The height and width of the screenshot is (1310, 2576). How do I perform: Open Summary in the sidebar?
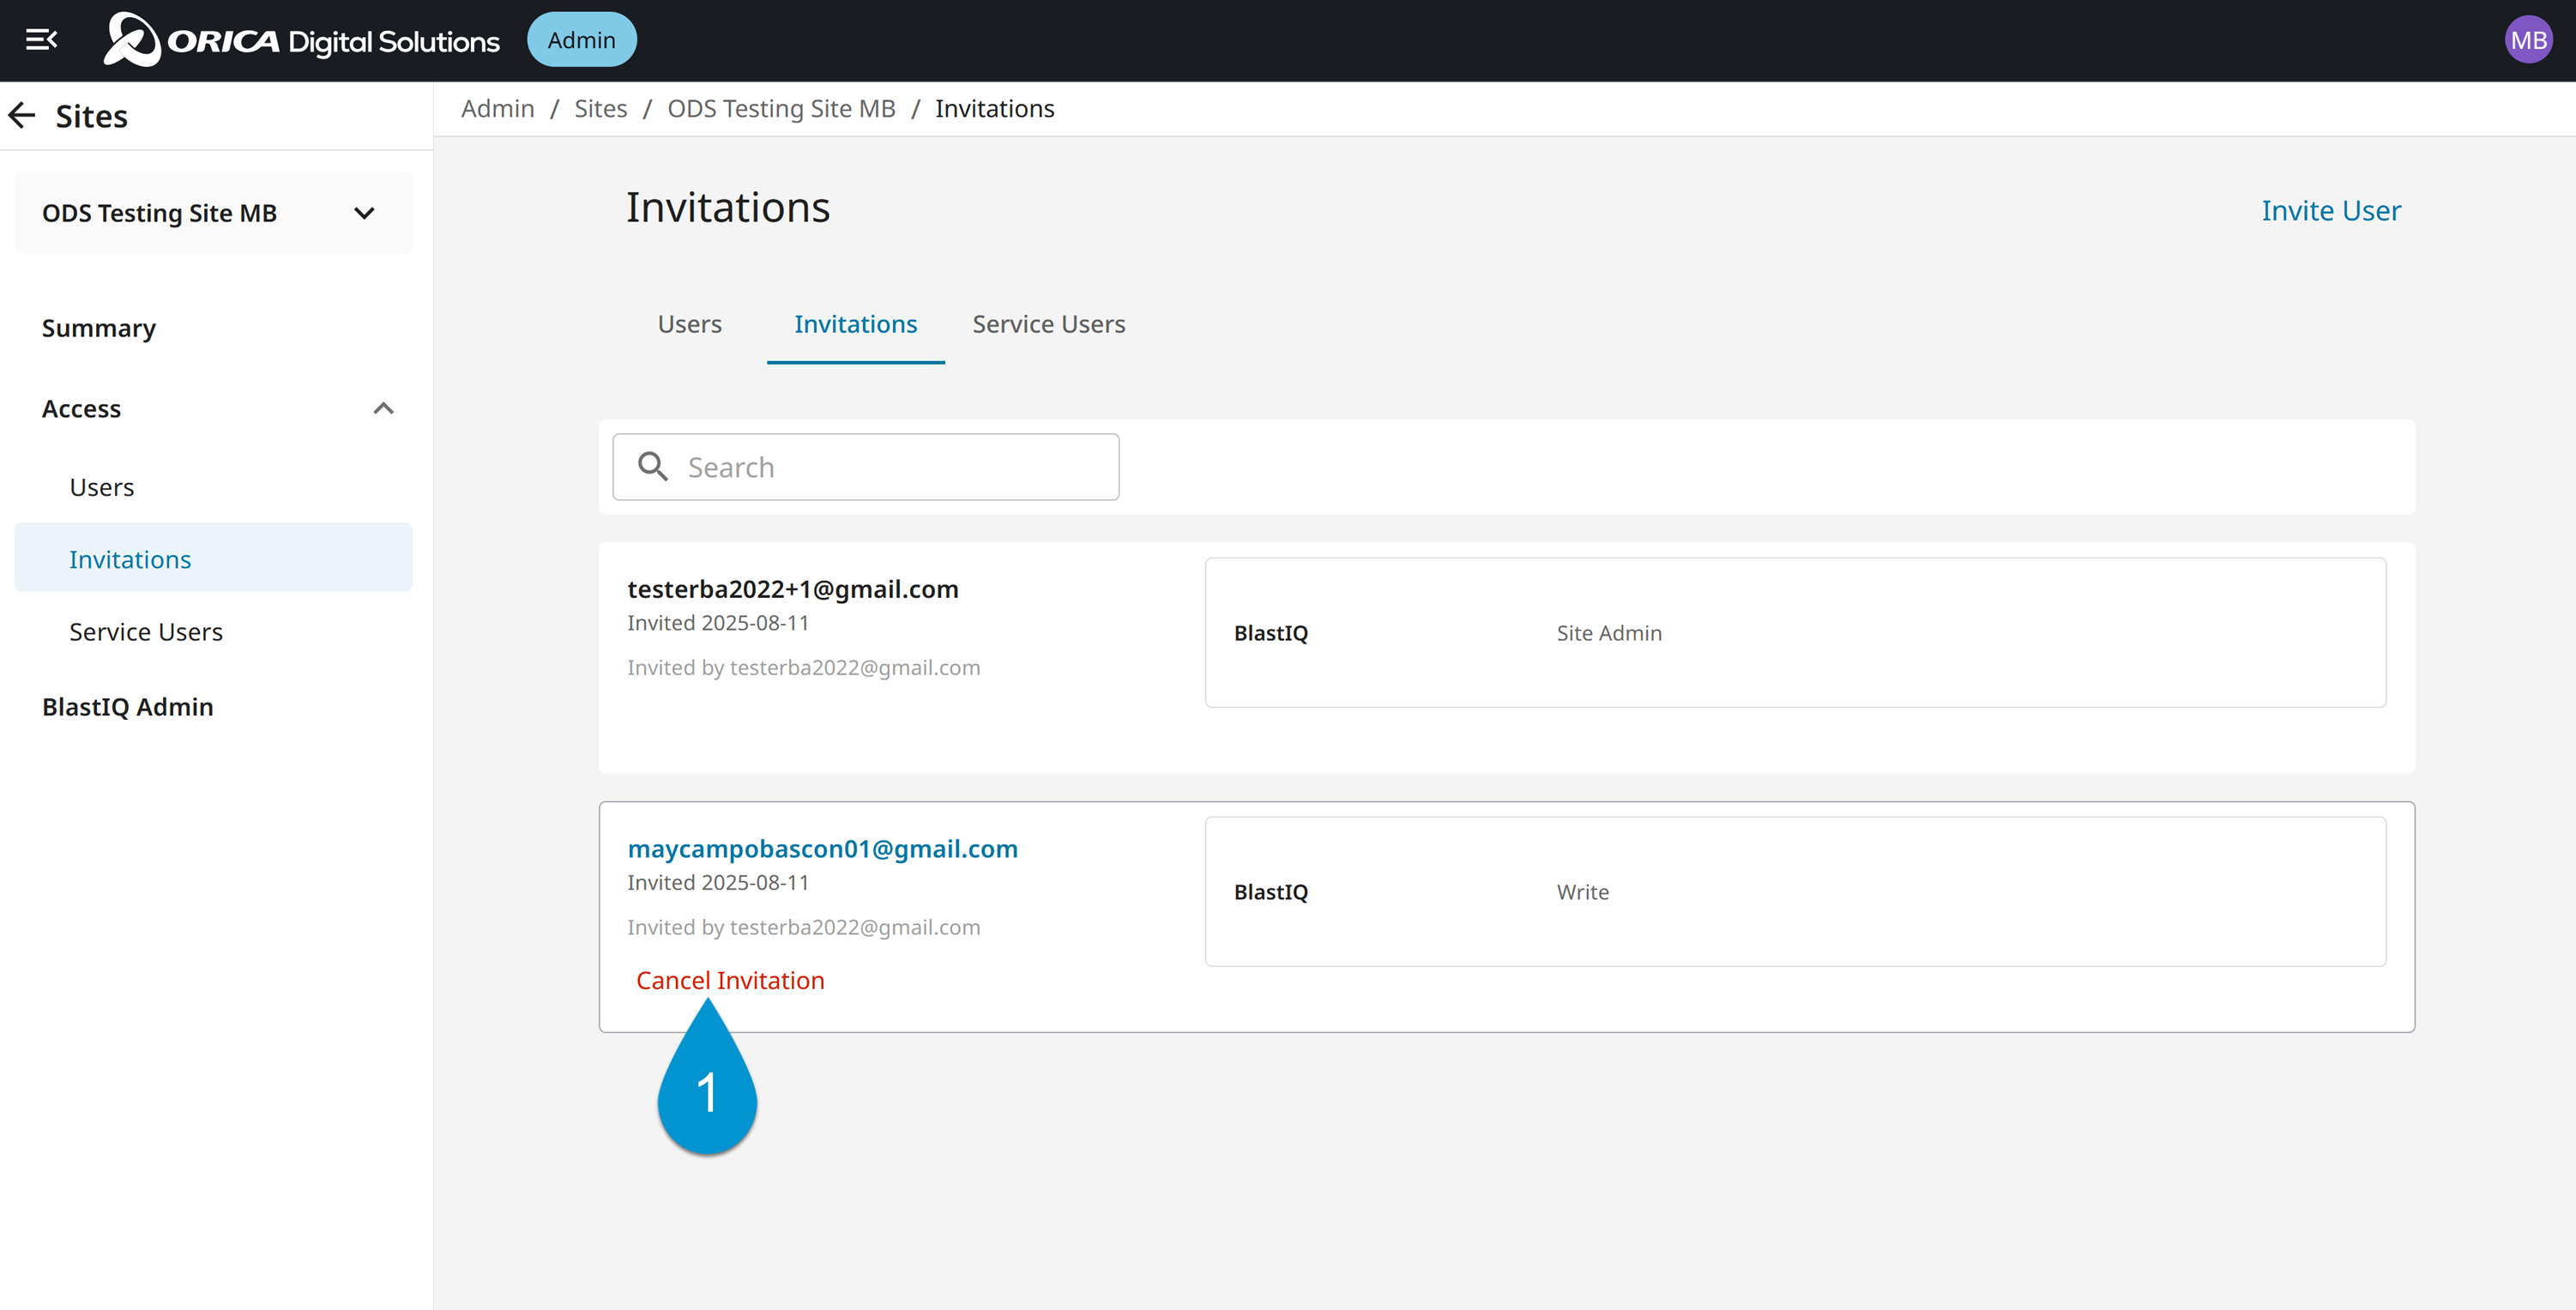tap(99, 328)
